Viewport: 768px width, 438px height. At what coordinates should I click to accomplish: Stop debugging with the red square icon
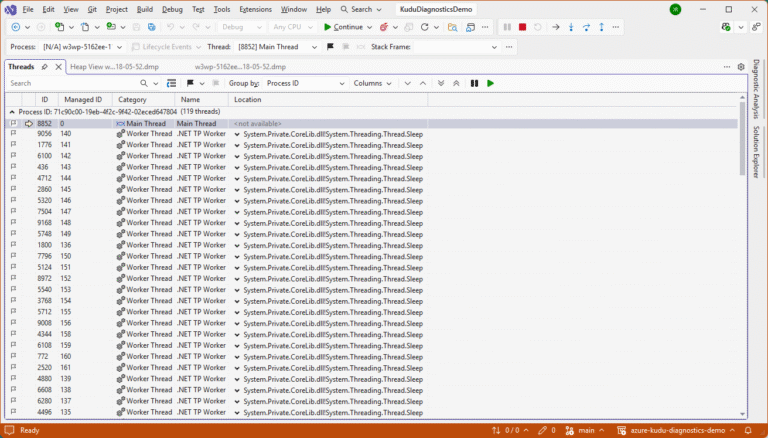click(523, 27)
